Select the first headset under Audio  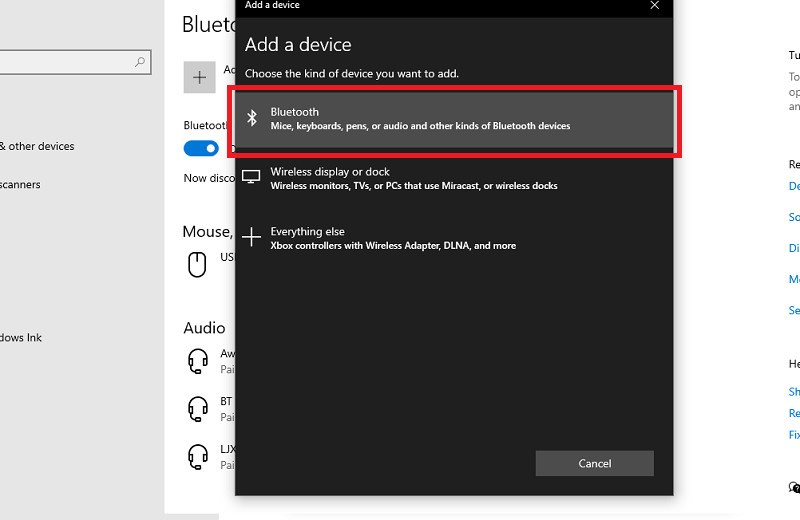pos(198,361)
